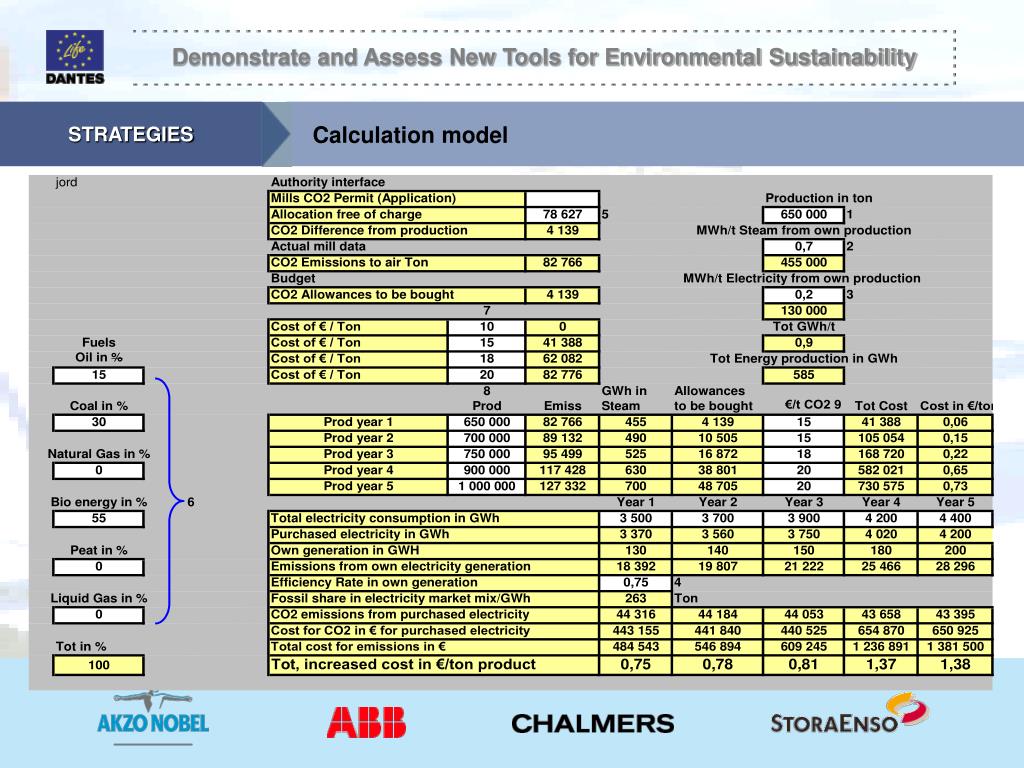Click the Prod year 4 production input 900 000
The width and height of the screenshot is (1024, 768).
tap(487, 470)
